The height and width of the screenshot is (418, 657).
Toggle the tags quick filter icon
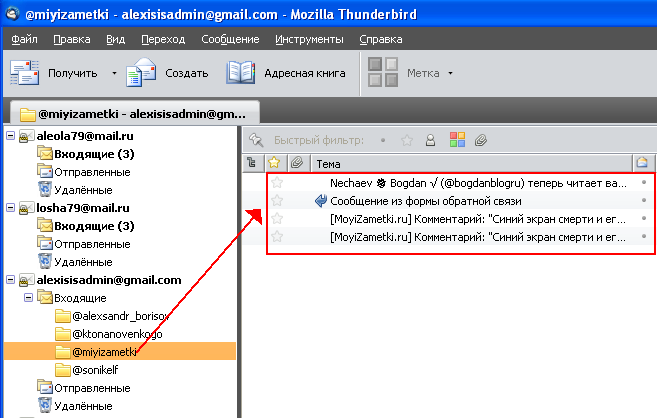457,140
